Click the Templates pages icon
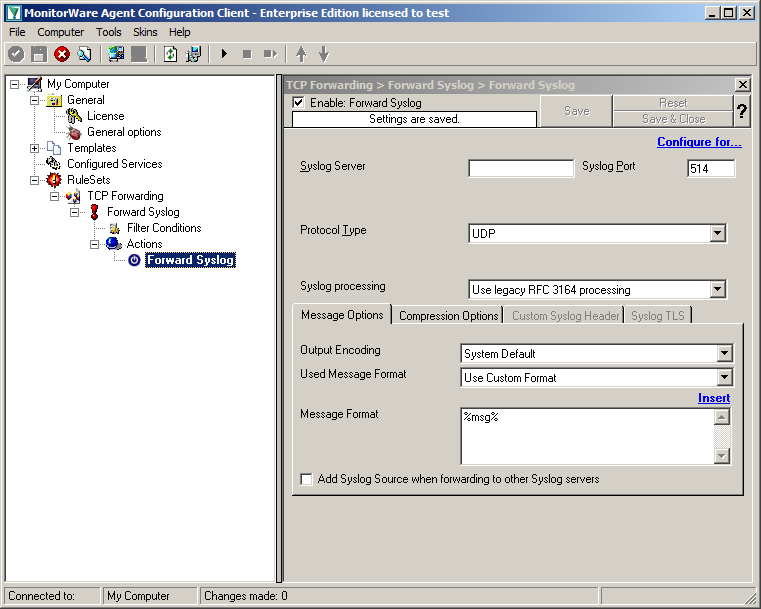761x609 pixels. [x=54, y=148]
